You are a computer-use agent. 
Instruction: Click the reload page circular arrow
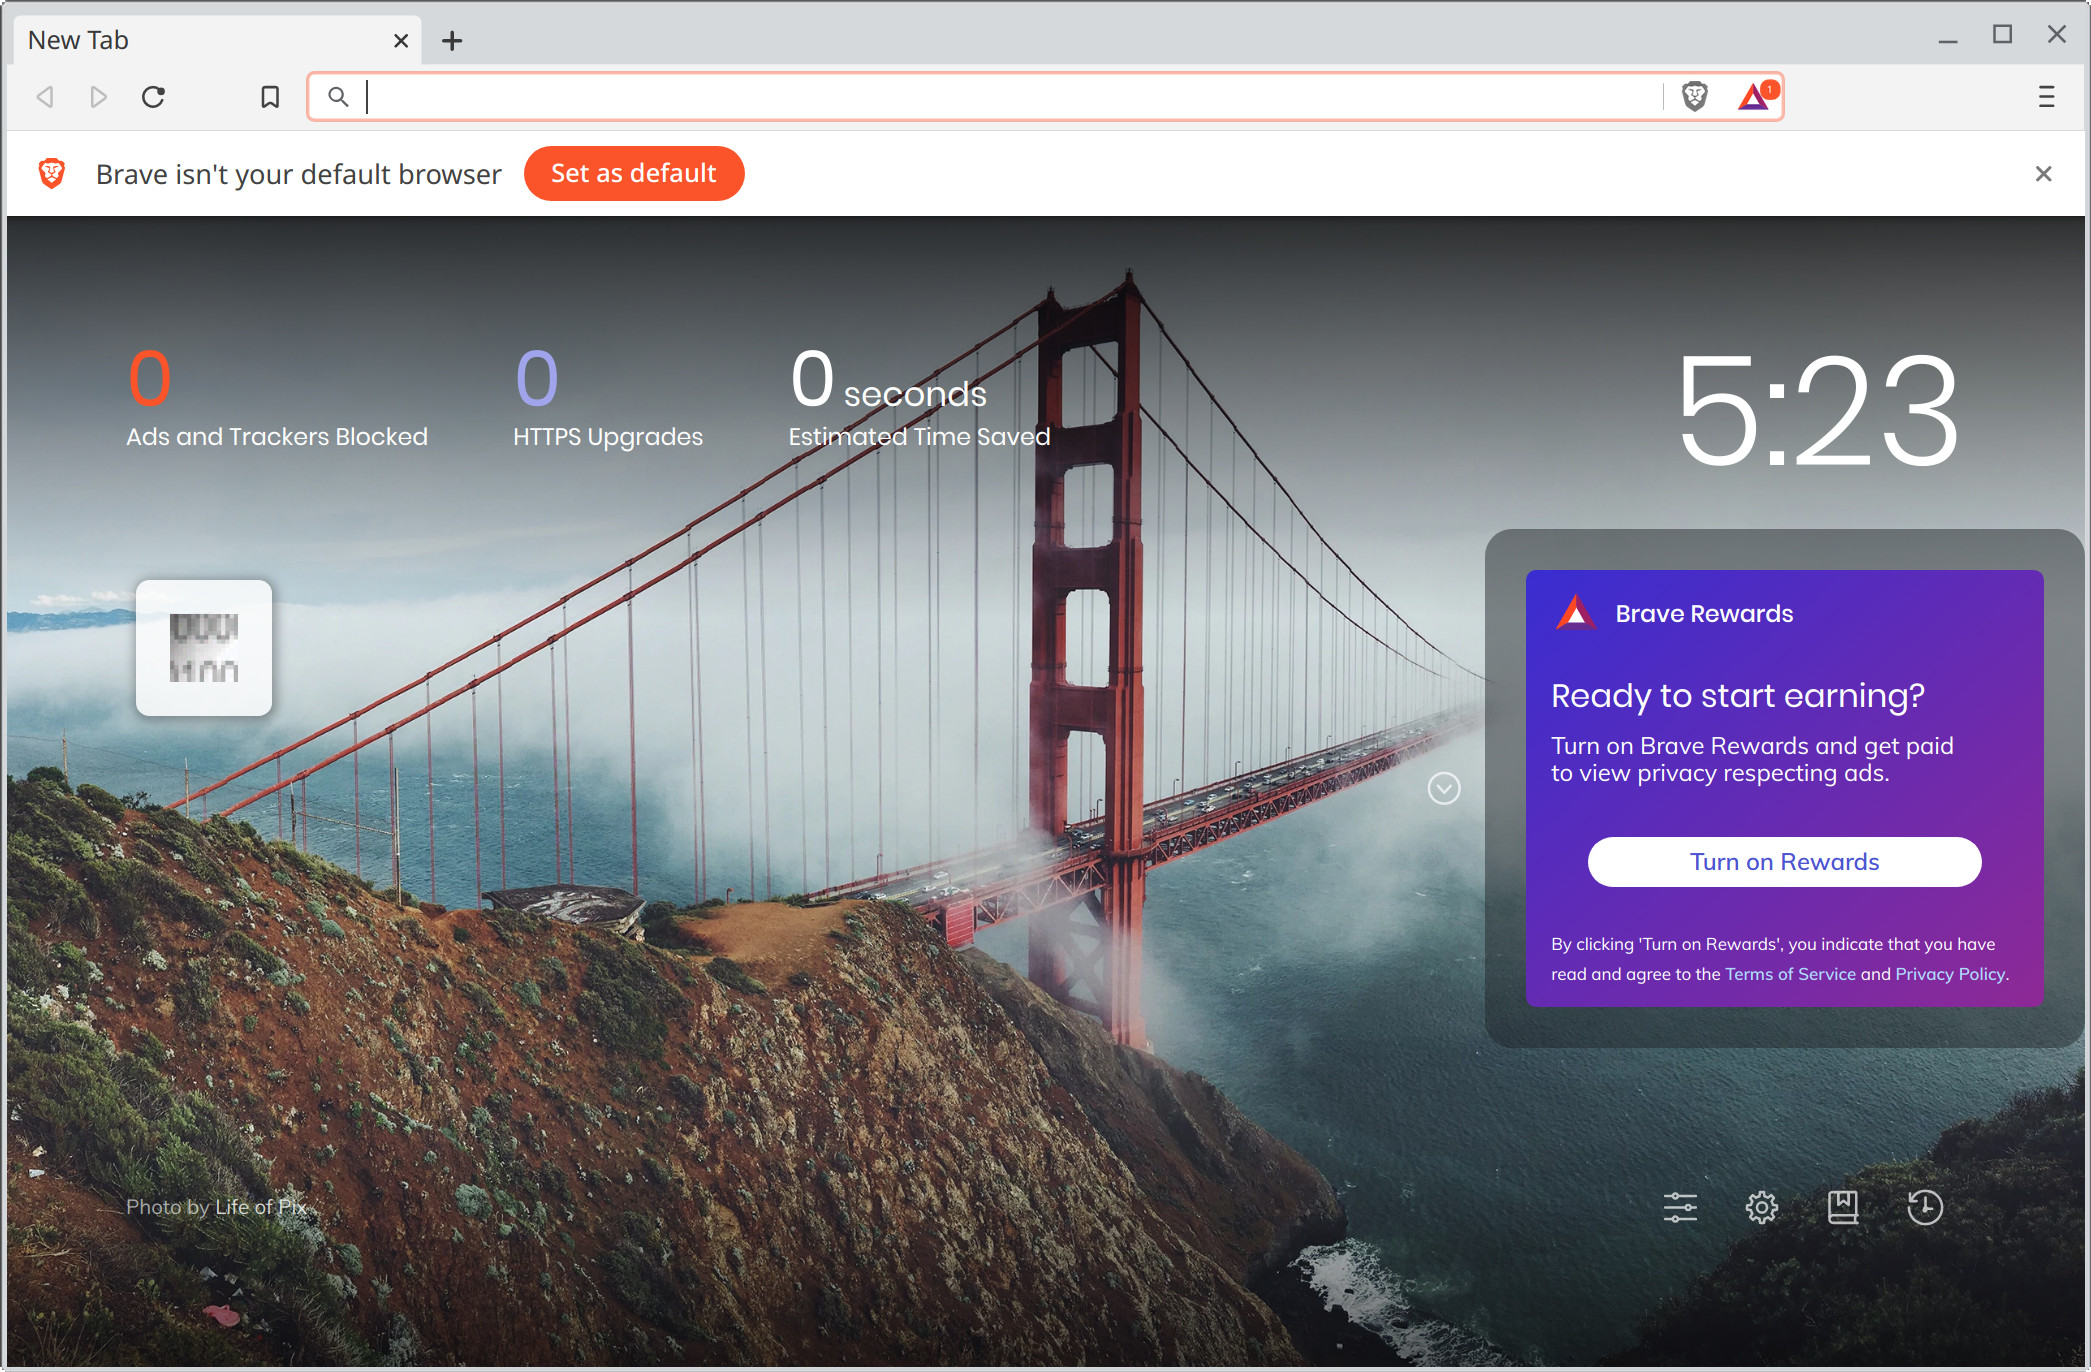(152, 96)
